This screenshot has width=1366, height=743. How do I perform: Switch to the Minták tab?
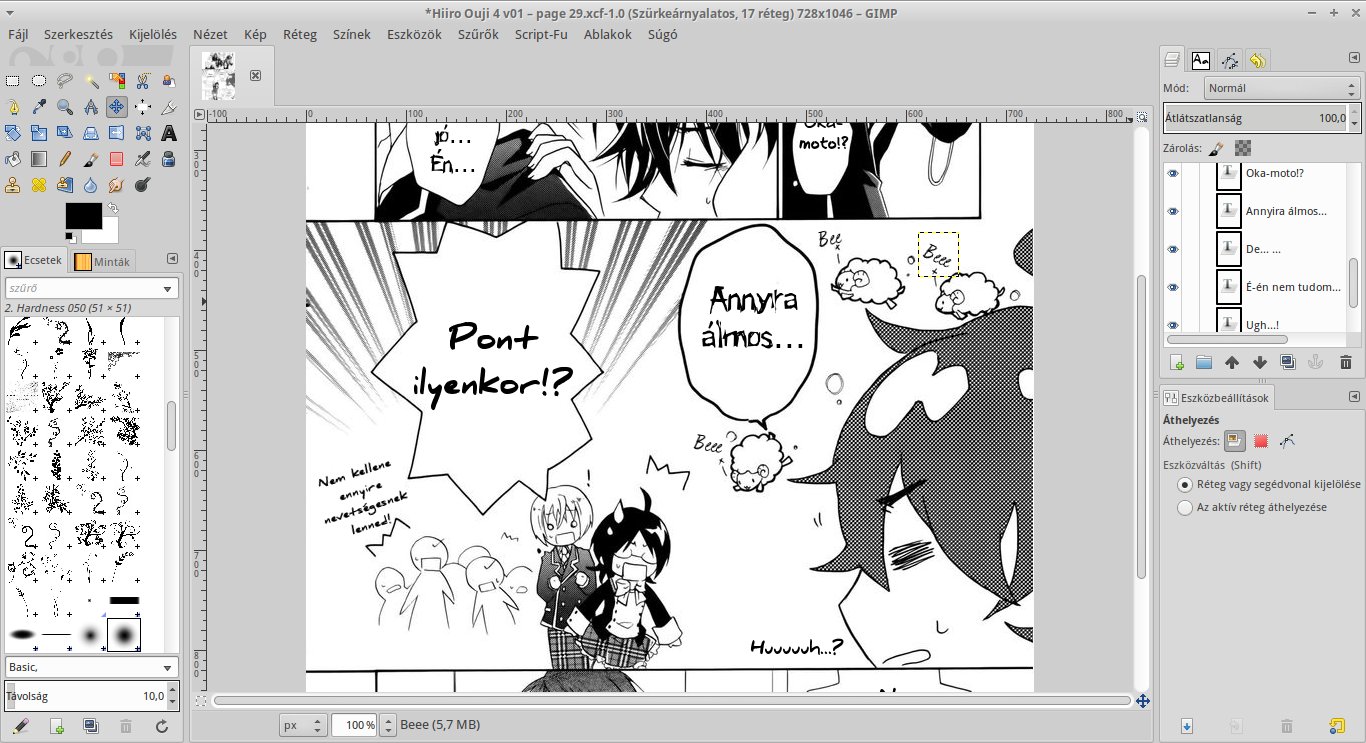(104, 261)
